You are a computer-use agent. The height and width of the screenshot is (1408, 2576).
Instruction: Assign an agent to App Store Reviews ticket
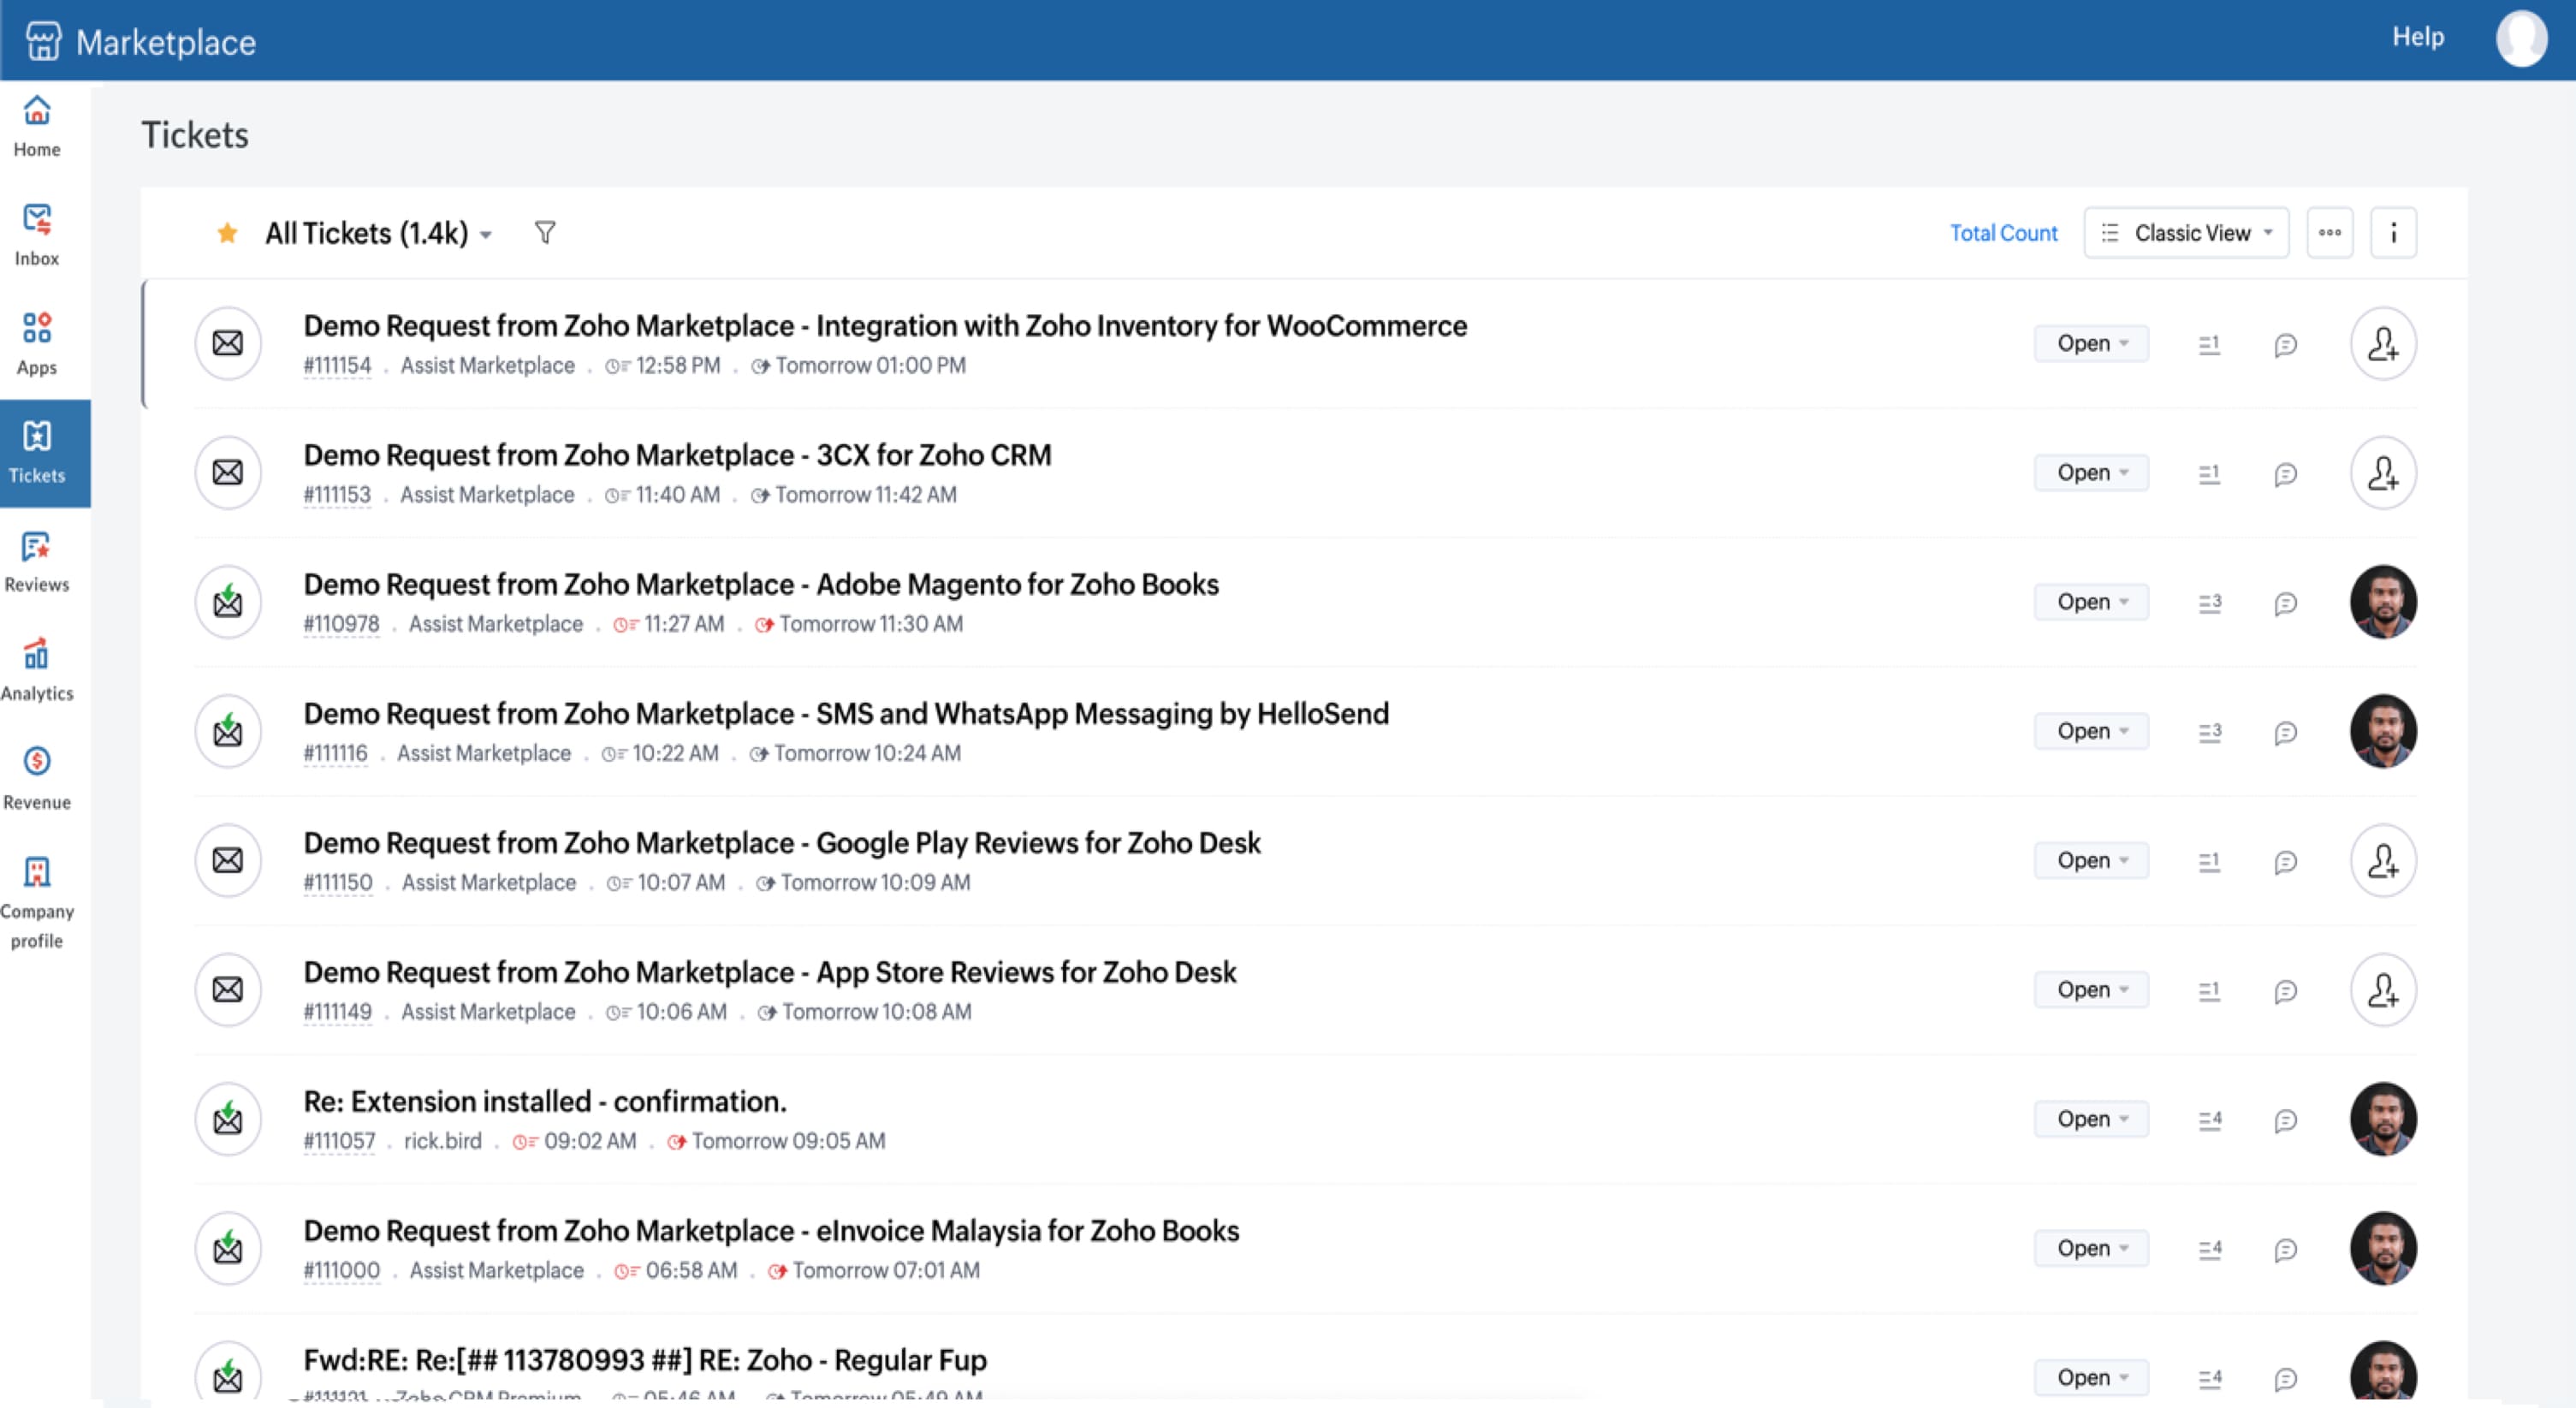2383,989
